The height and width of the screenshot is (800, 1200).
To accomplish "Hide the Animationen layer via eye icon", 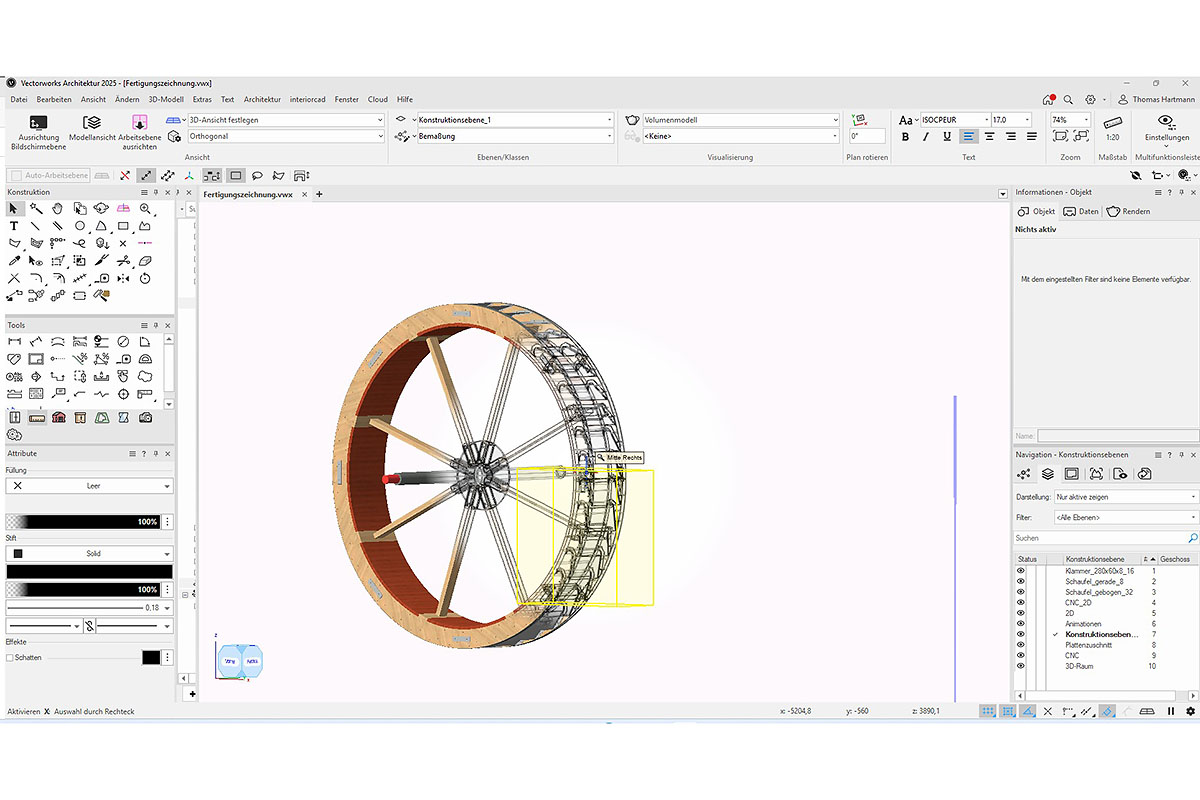I will [1021, 624].
